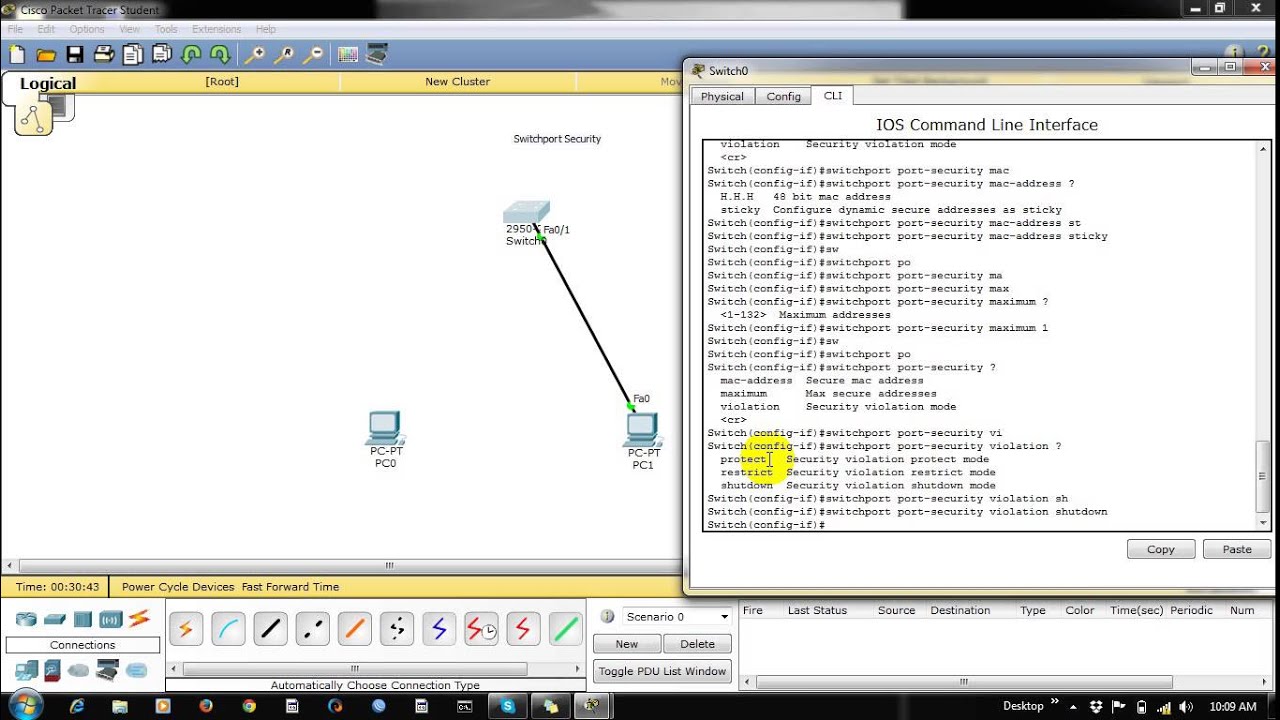Click the Paste button in CLI window
Viewport: 1280px width, 720px height.
click(1237, 549)
